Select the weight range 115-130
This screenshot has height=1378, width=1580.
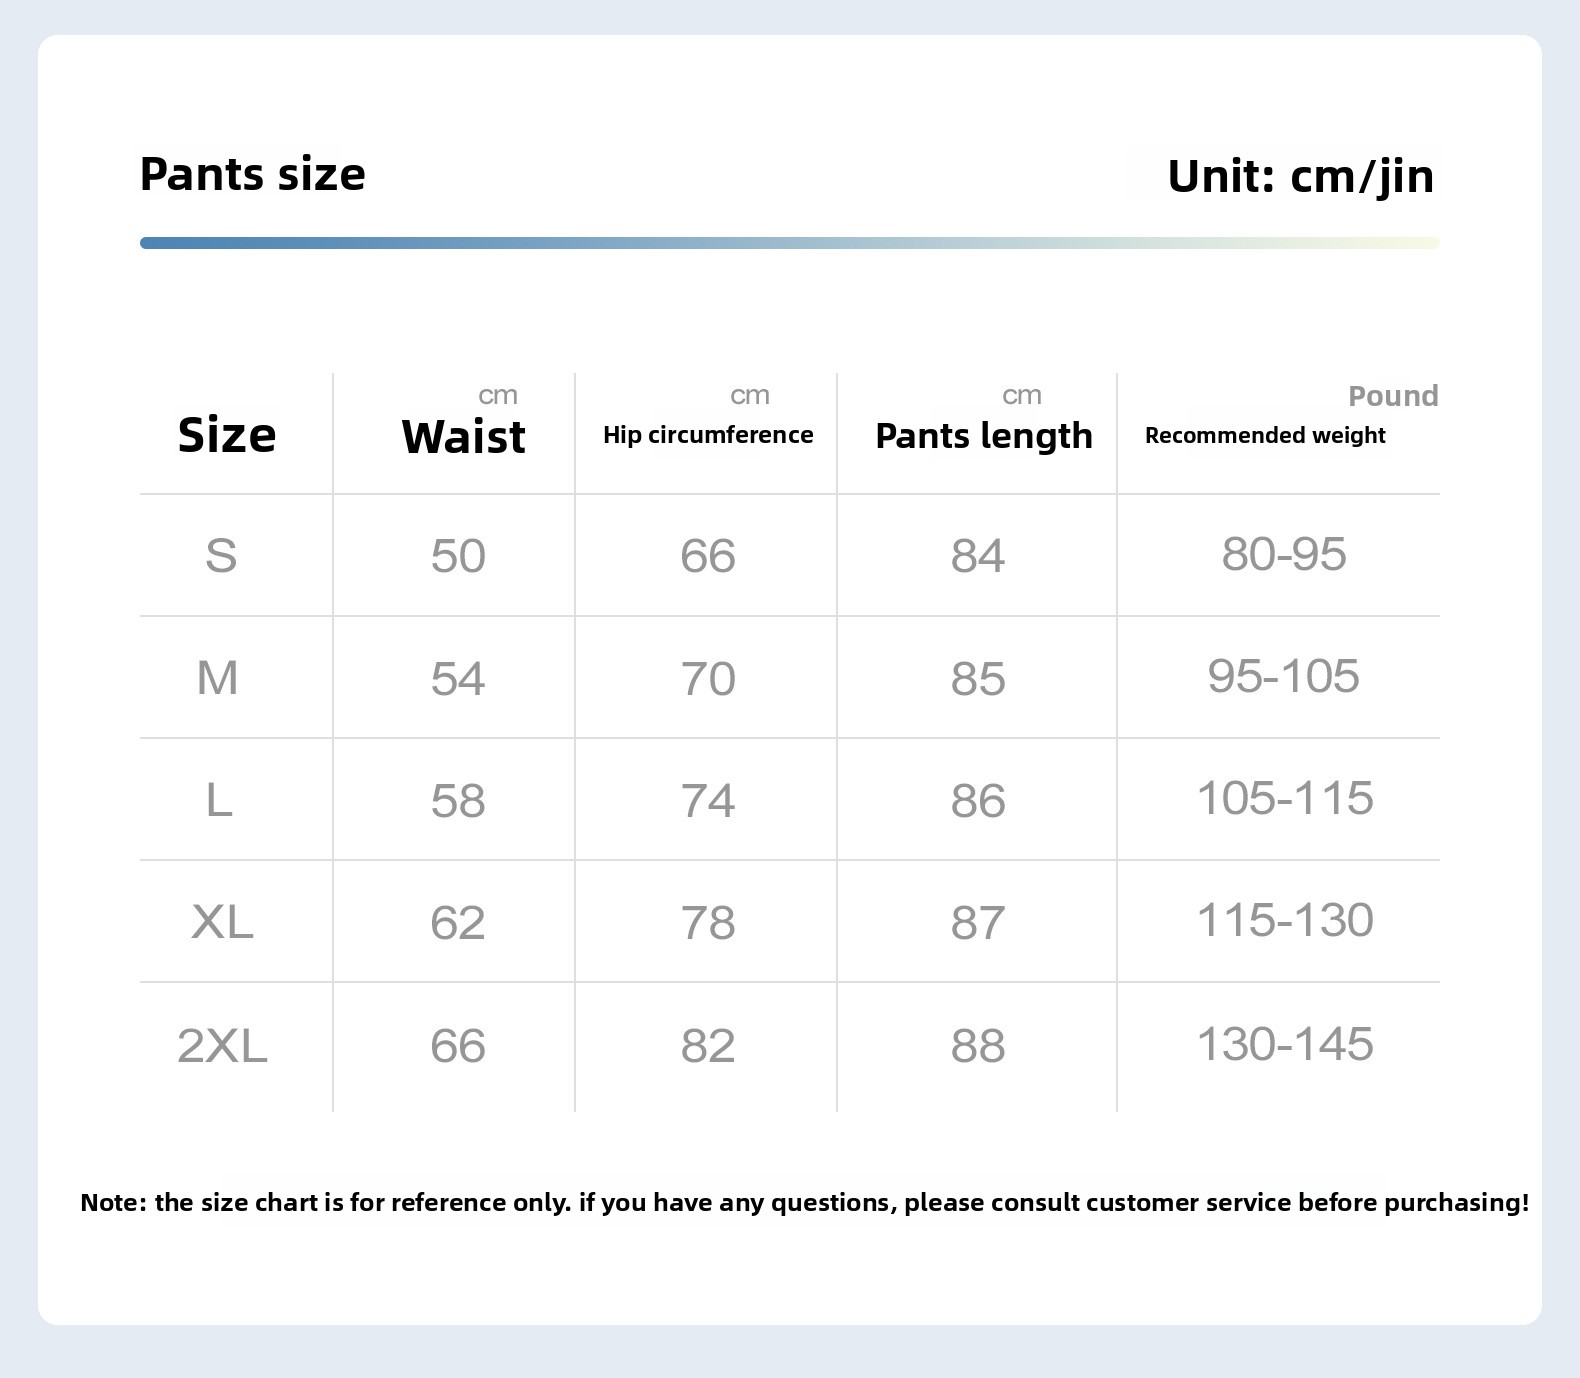click(1285, 920)
